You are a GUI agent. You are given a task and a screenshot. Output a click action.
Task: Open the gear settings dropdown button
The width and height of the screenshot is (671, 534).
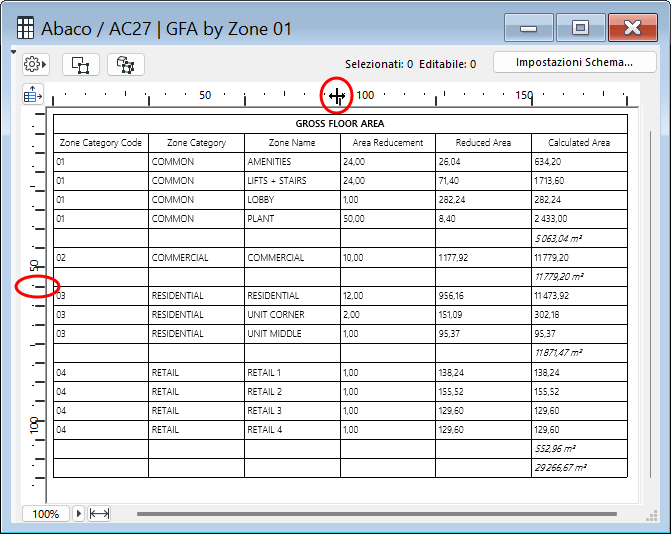[36, 65]
